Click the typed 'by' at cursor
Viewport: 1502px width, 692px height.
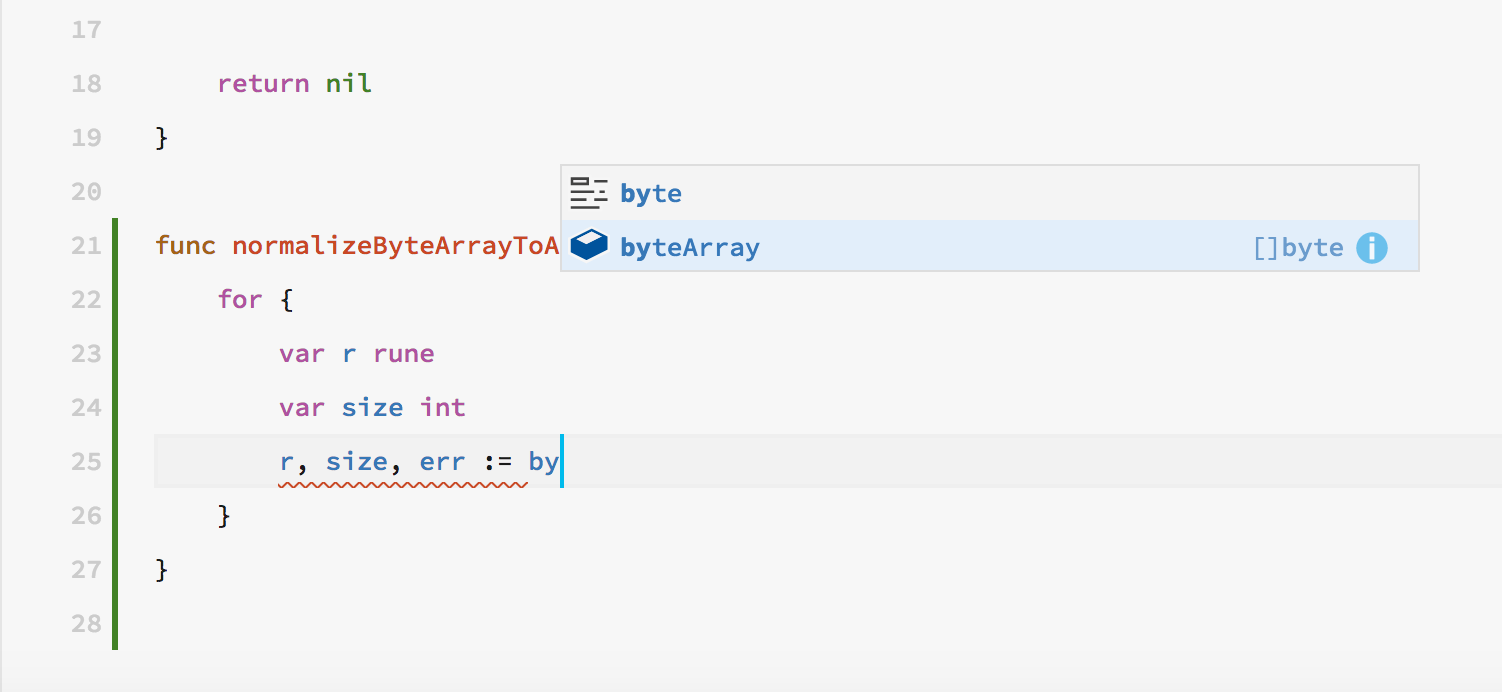point(543,462)
